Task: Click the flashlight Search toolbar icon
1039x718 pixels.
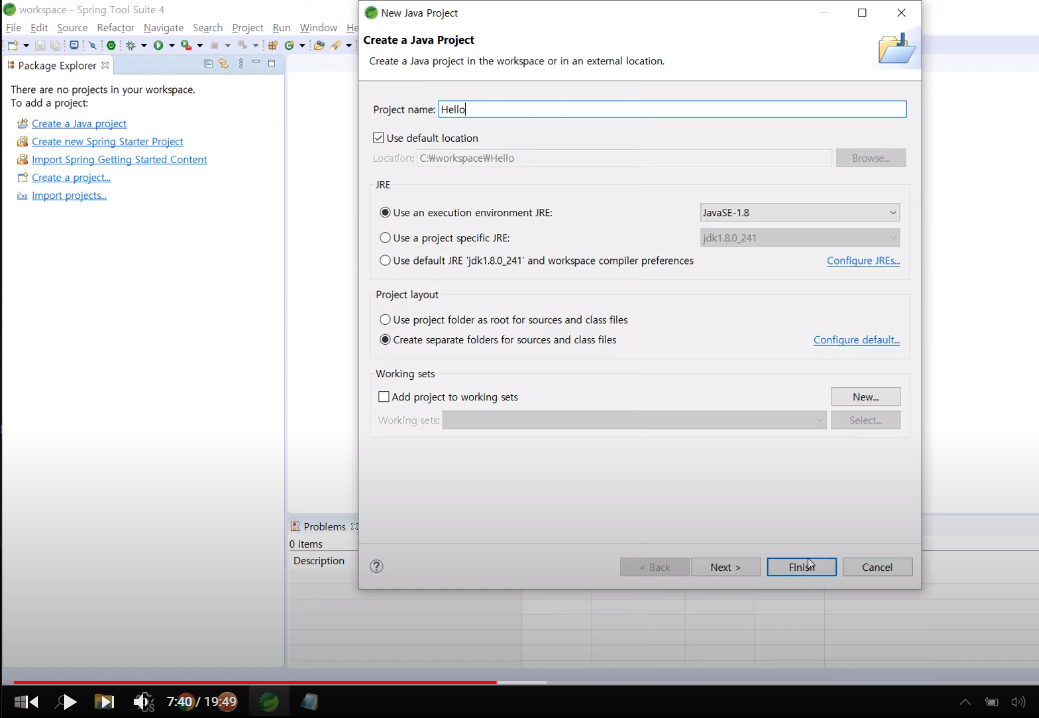Action: [x=335, y=46]
